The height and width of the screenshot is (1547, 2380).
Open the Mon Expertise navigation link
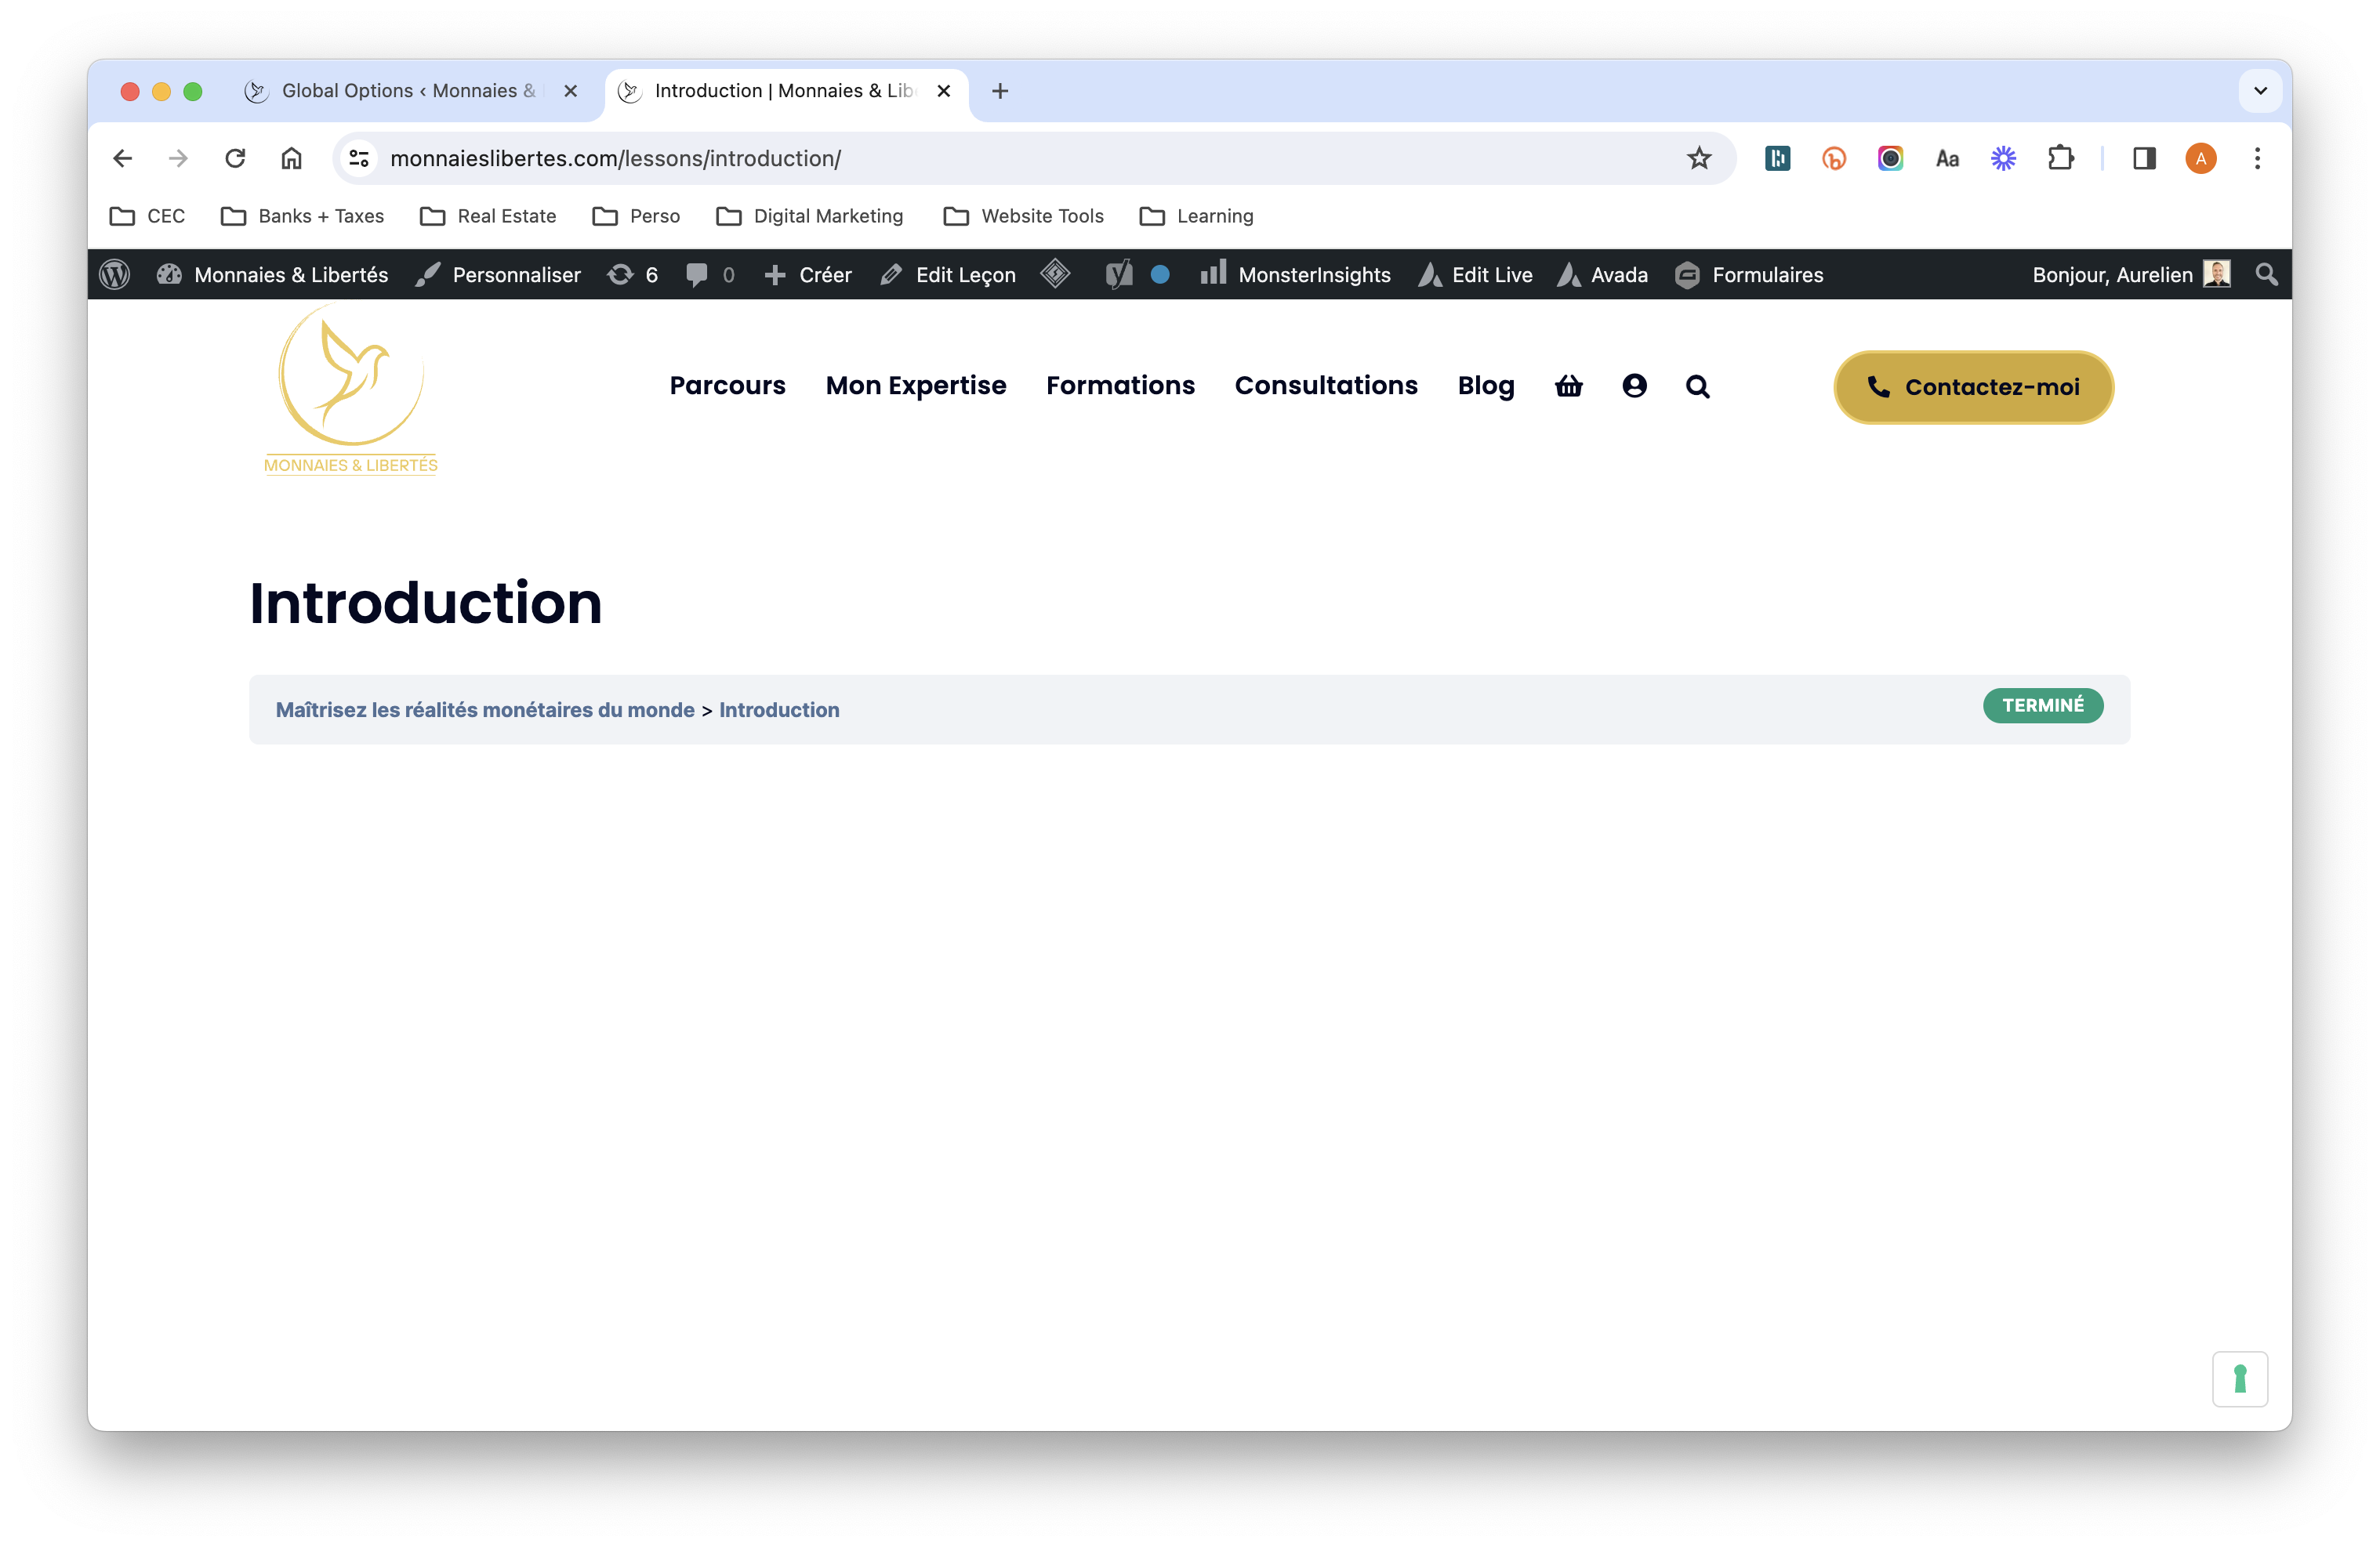point(916,386)
